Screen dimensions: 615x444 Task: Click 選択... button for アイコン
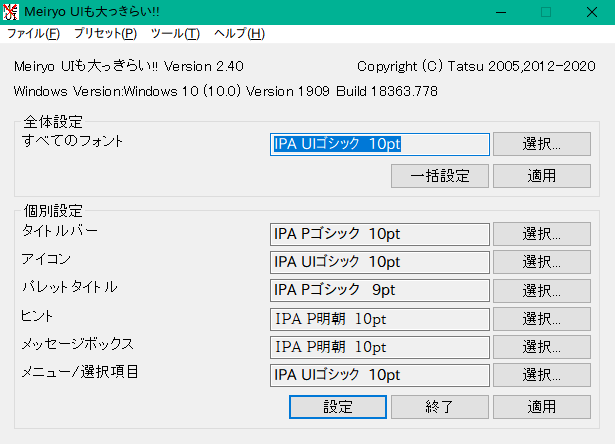click(x=542, y=262)
